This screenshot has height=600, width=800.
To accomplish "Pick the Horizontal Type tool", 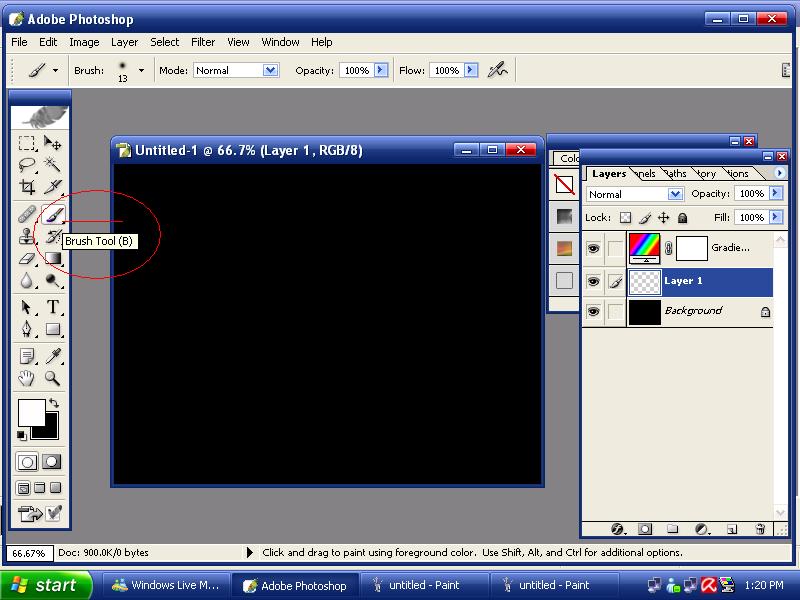I will [x=53, y=307].
